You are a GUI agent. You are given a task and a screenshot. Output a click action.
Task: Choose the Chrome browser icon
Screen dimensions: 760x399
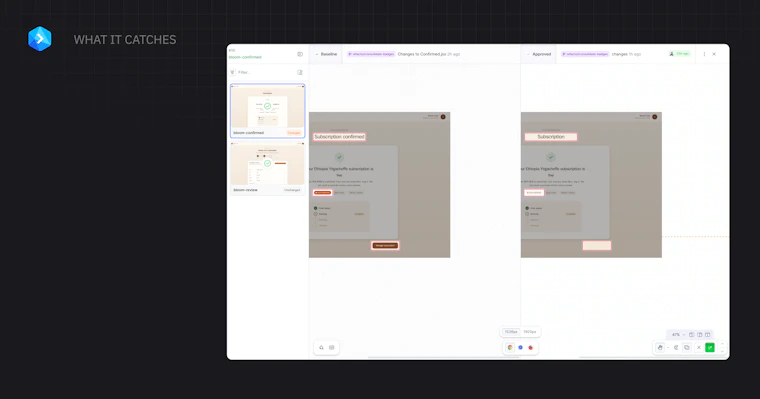pyautogui.click(x=510, y=348)
